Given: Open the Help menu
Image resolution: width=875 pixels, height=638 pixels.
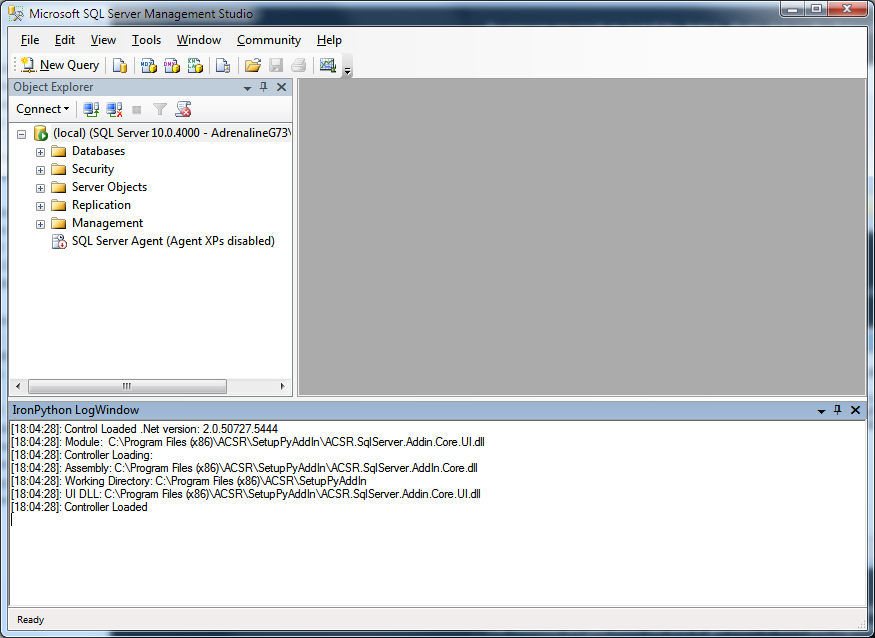Looking at the screenshot, I should pos(329,40).
